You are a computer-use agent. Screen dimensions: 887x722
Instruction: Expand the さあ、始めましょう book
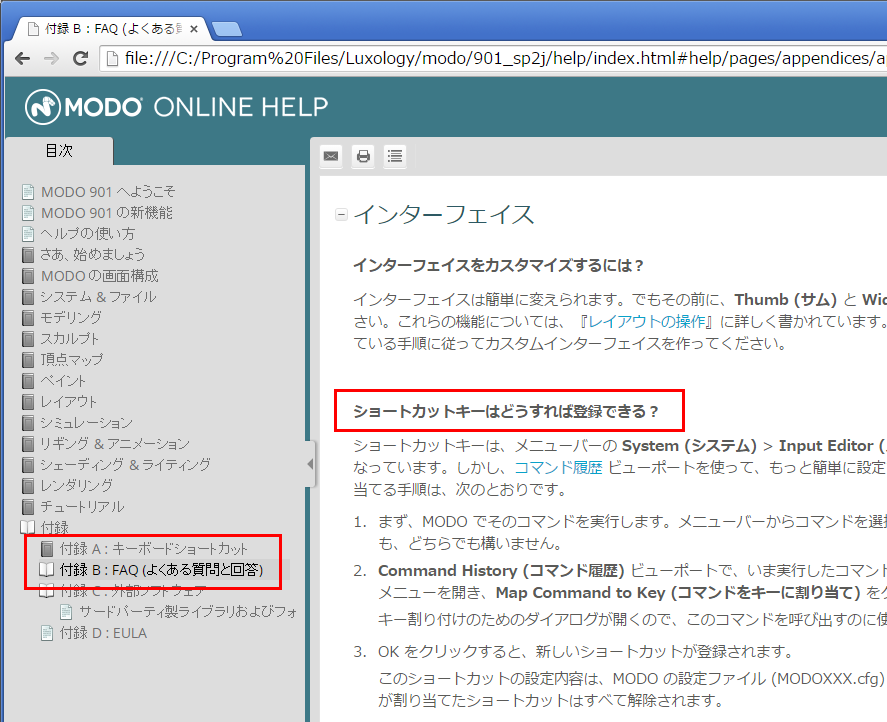pyautogui.click(x=92, y=255)
